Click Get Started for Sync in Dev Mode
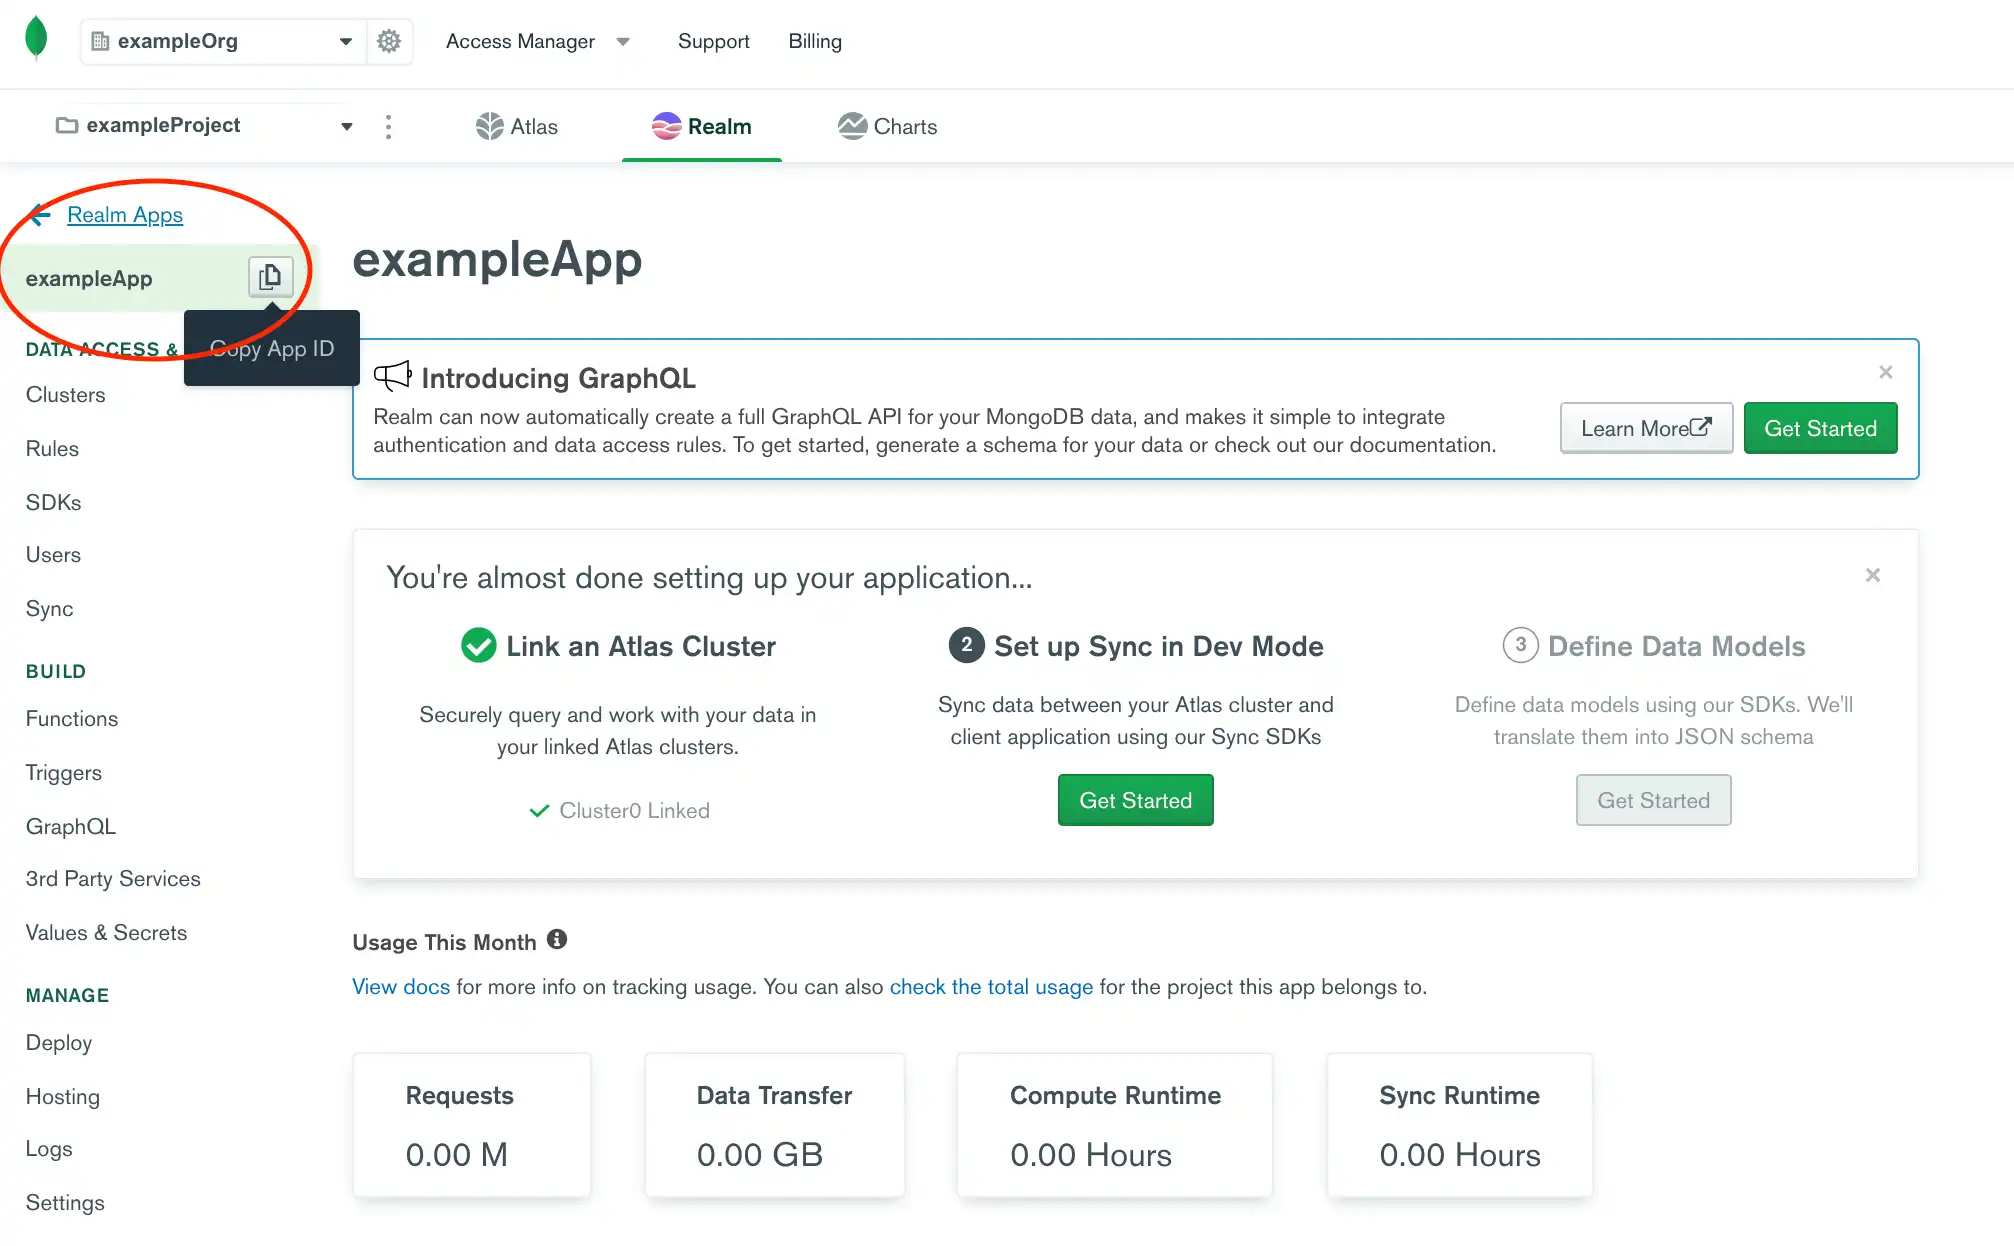 (x=1135, y=800)
